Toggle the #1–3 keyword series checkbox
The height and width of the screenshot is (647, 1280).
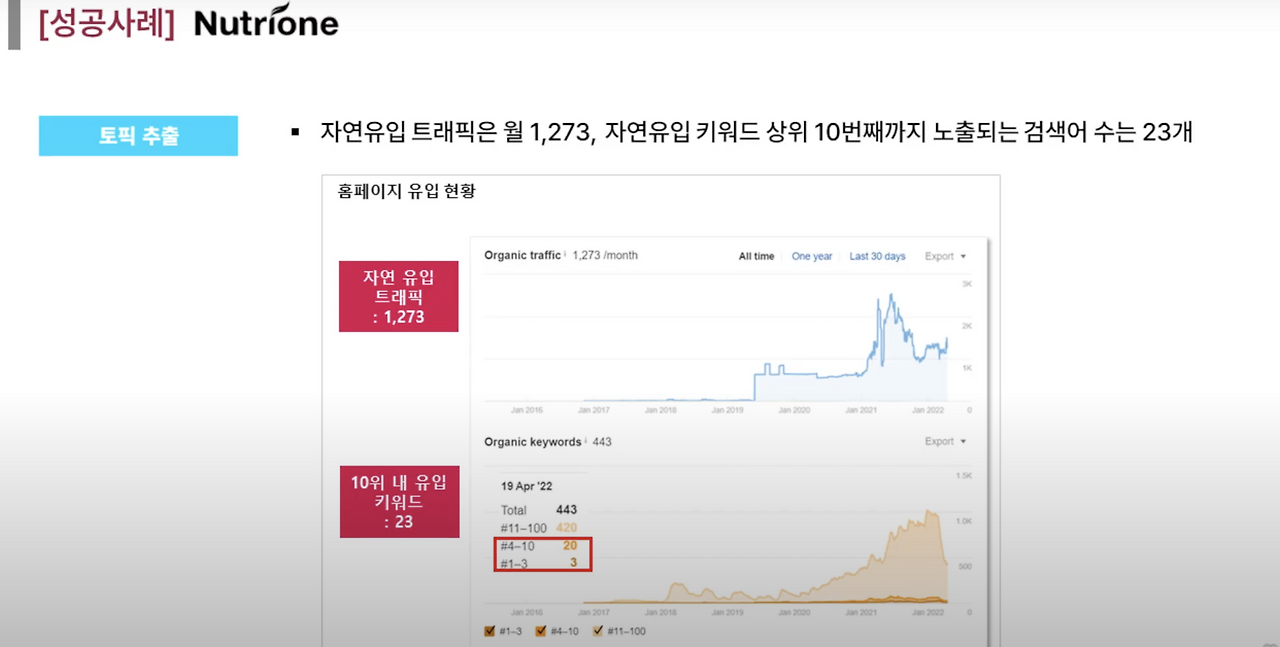tap(490, 631)
